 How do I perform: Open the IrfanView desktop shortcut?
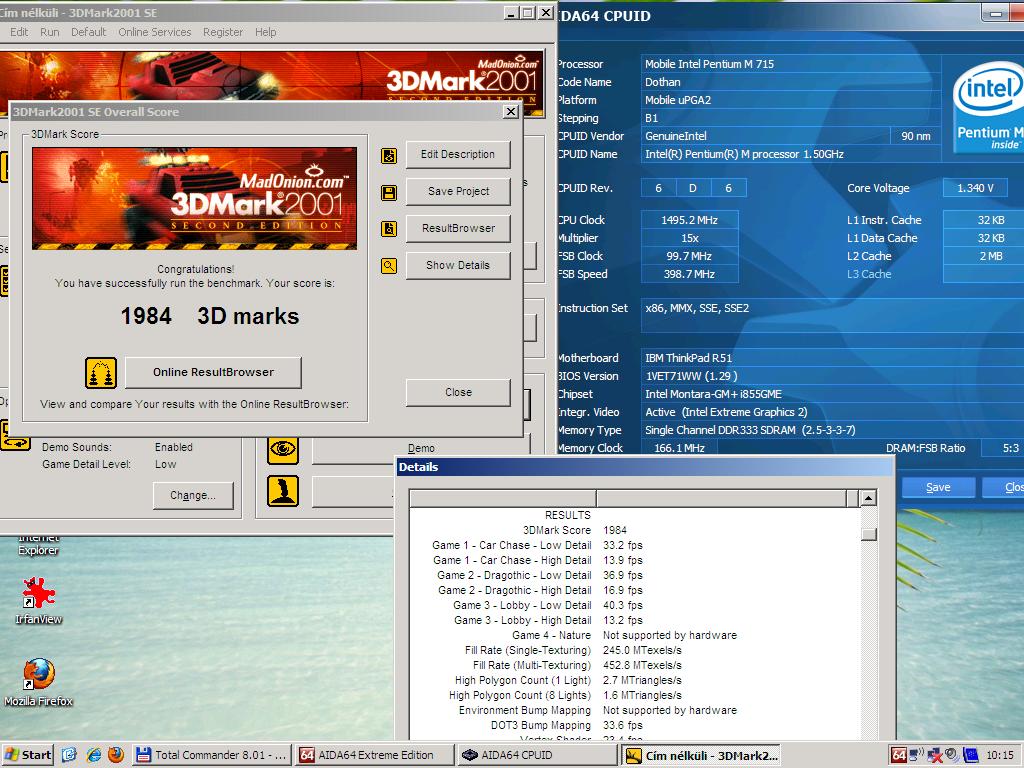point(39,601)
